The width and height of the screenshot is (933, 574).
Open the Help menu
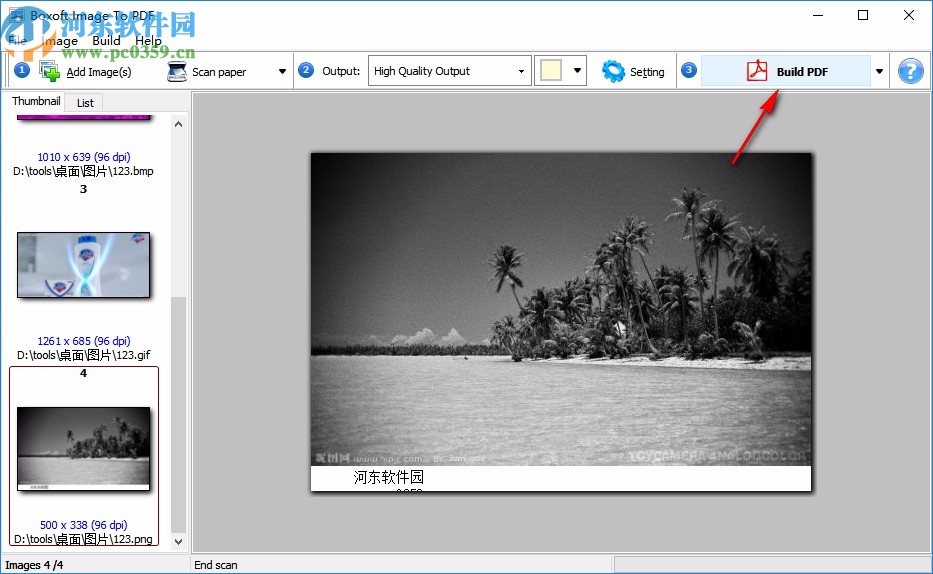click(148, 41)
